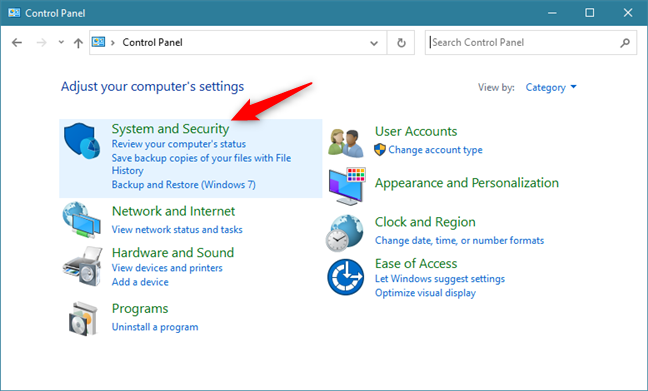Open View devices and printers
The width and height of the screenshot is (648, 391).
point(167,268)
